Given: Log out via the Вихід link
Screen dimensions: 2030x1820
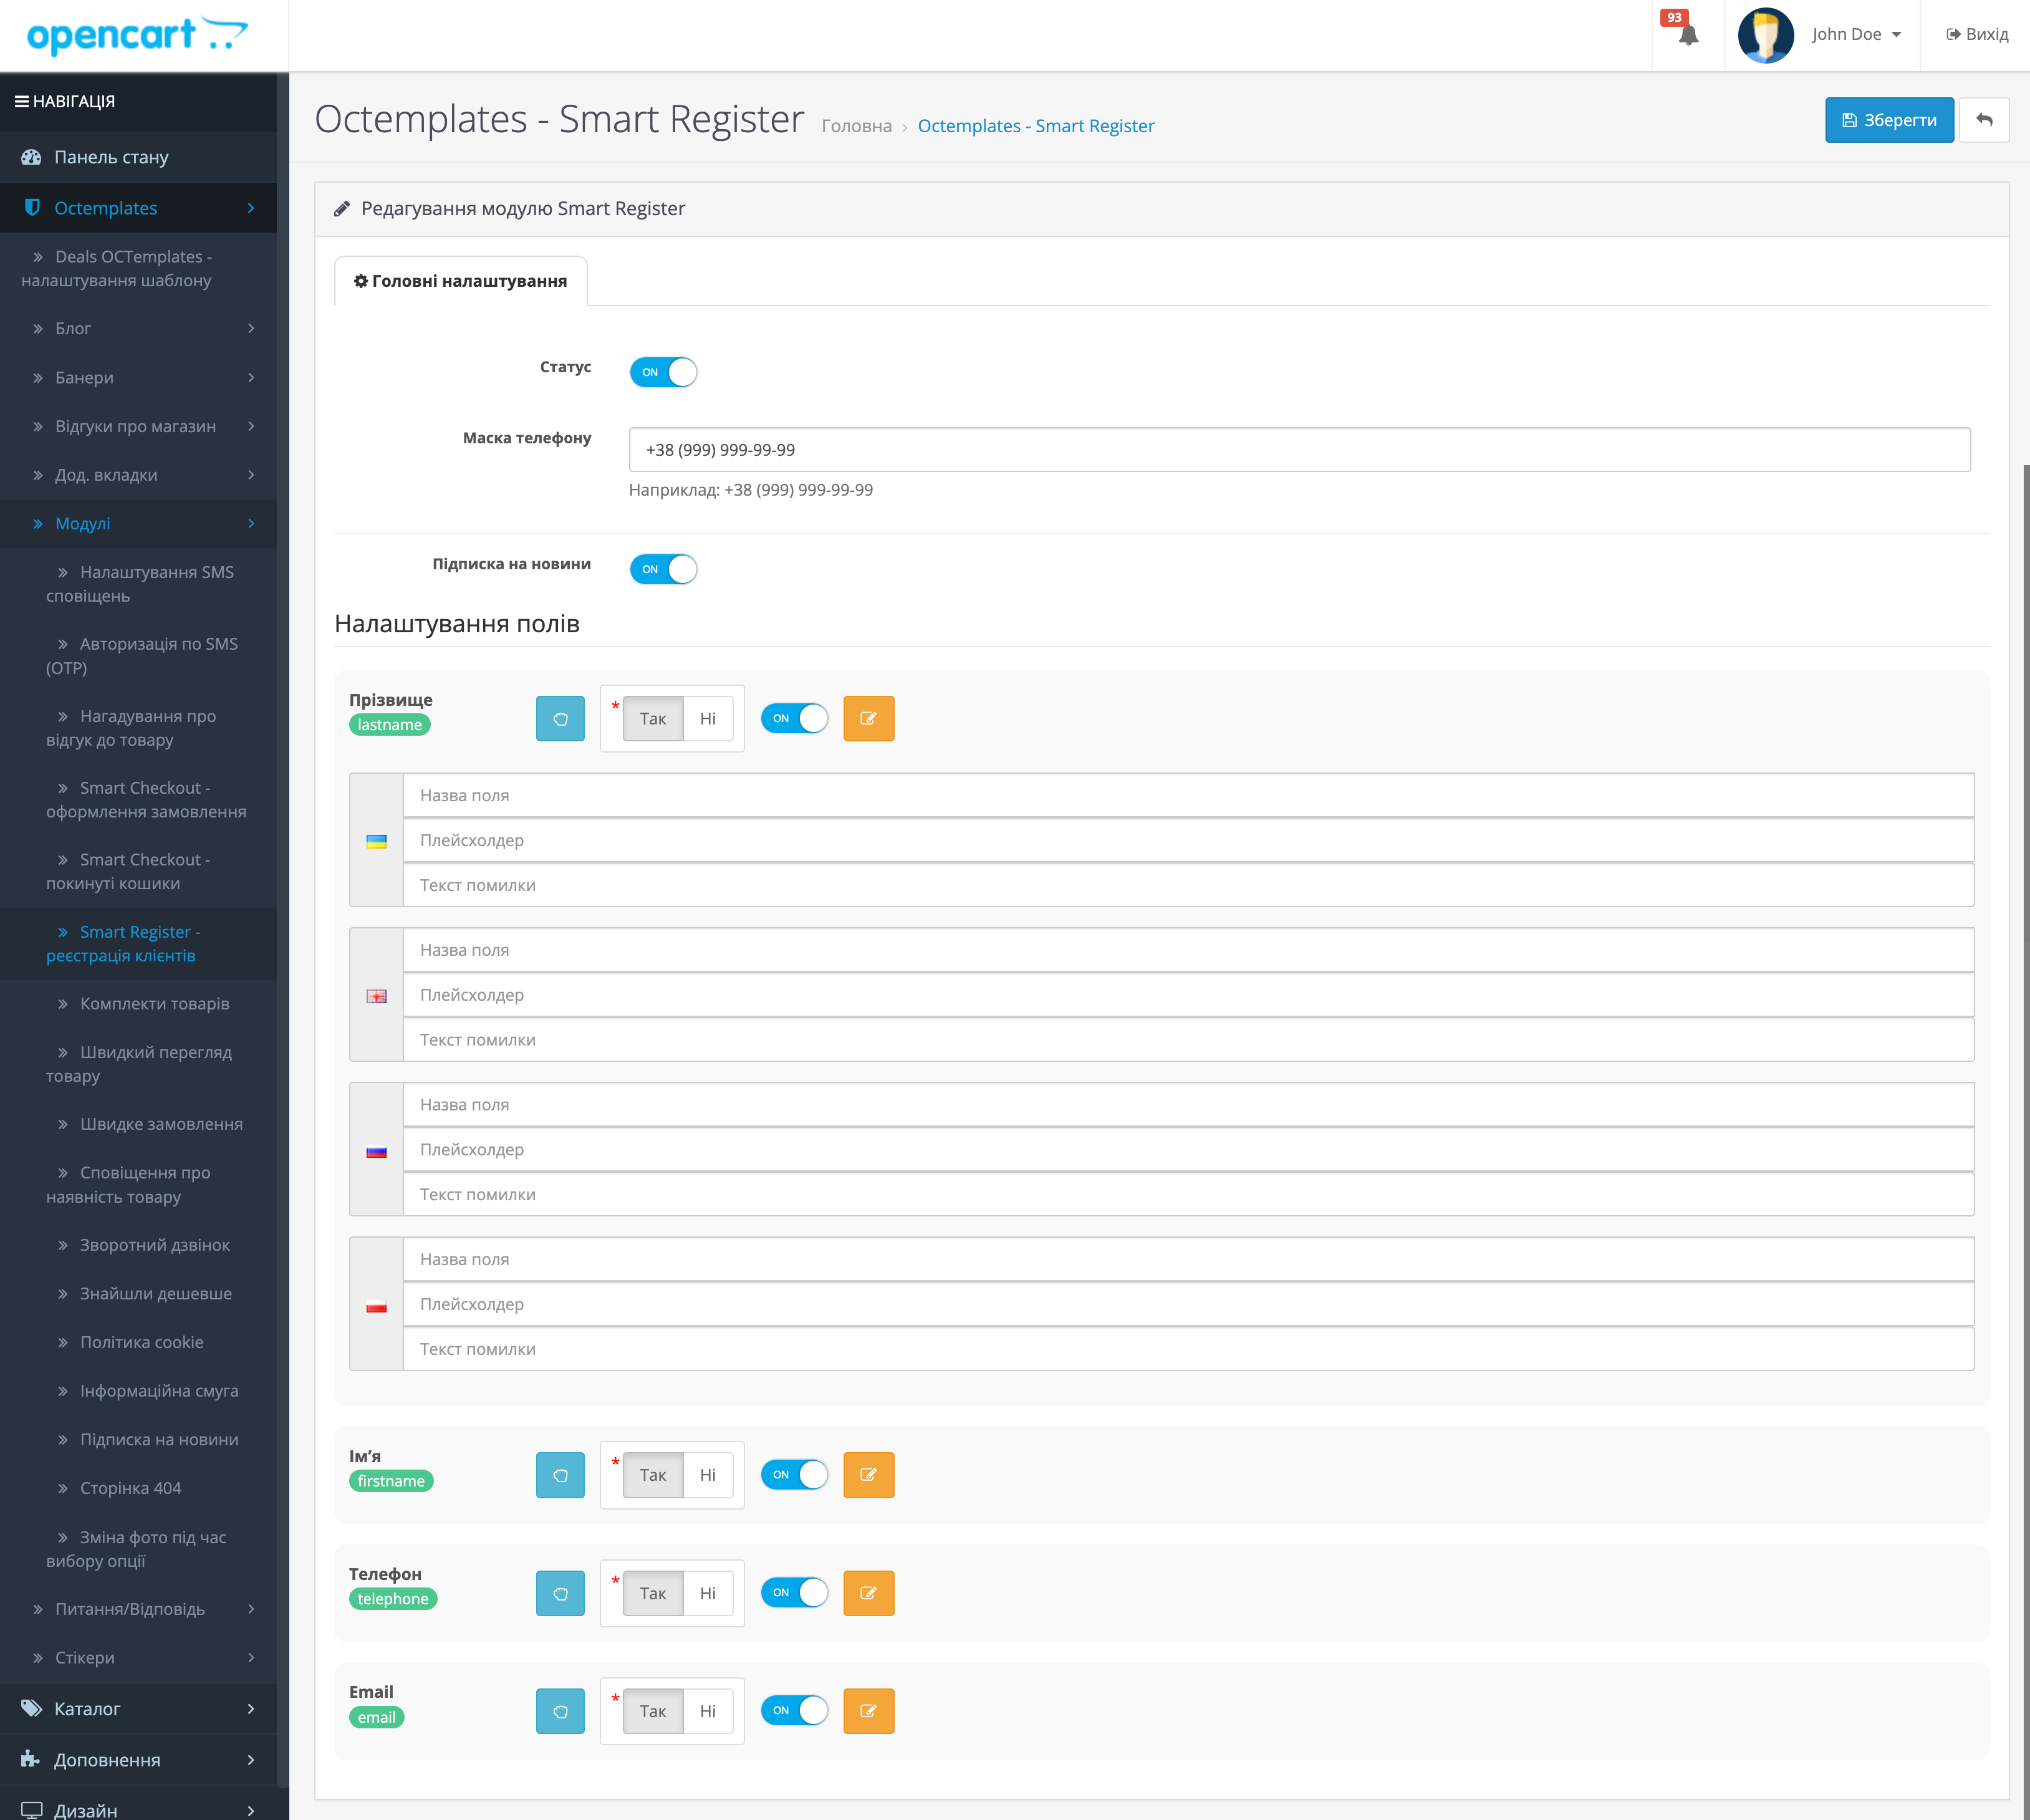Looking at the screenshot, I should point(1976,35).
